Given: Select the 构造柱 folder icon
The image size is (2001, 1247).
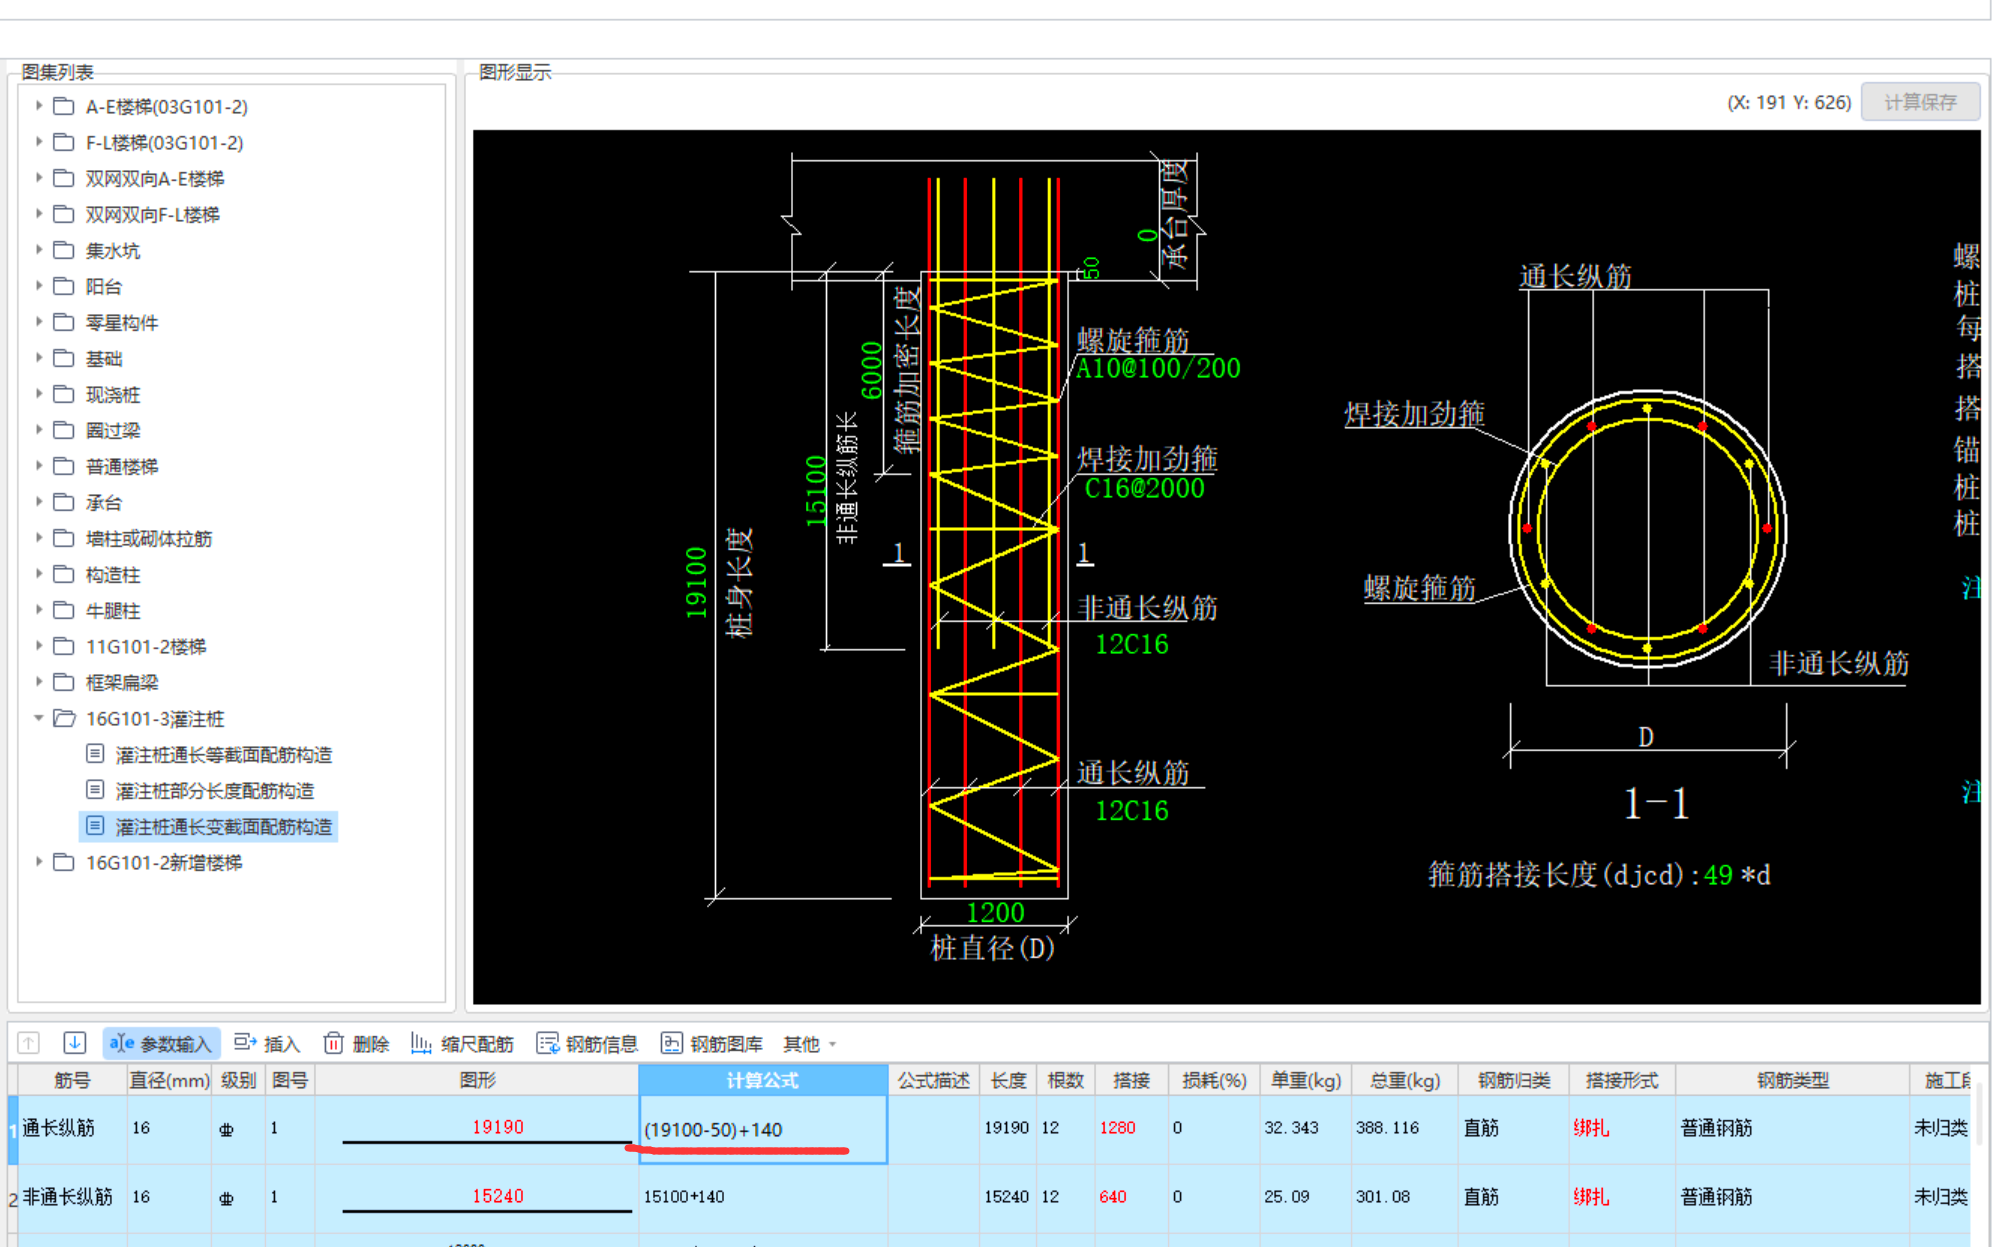Looking at the screenshot, I should [x=64, y=574].
